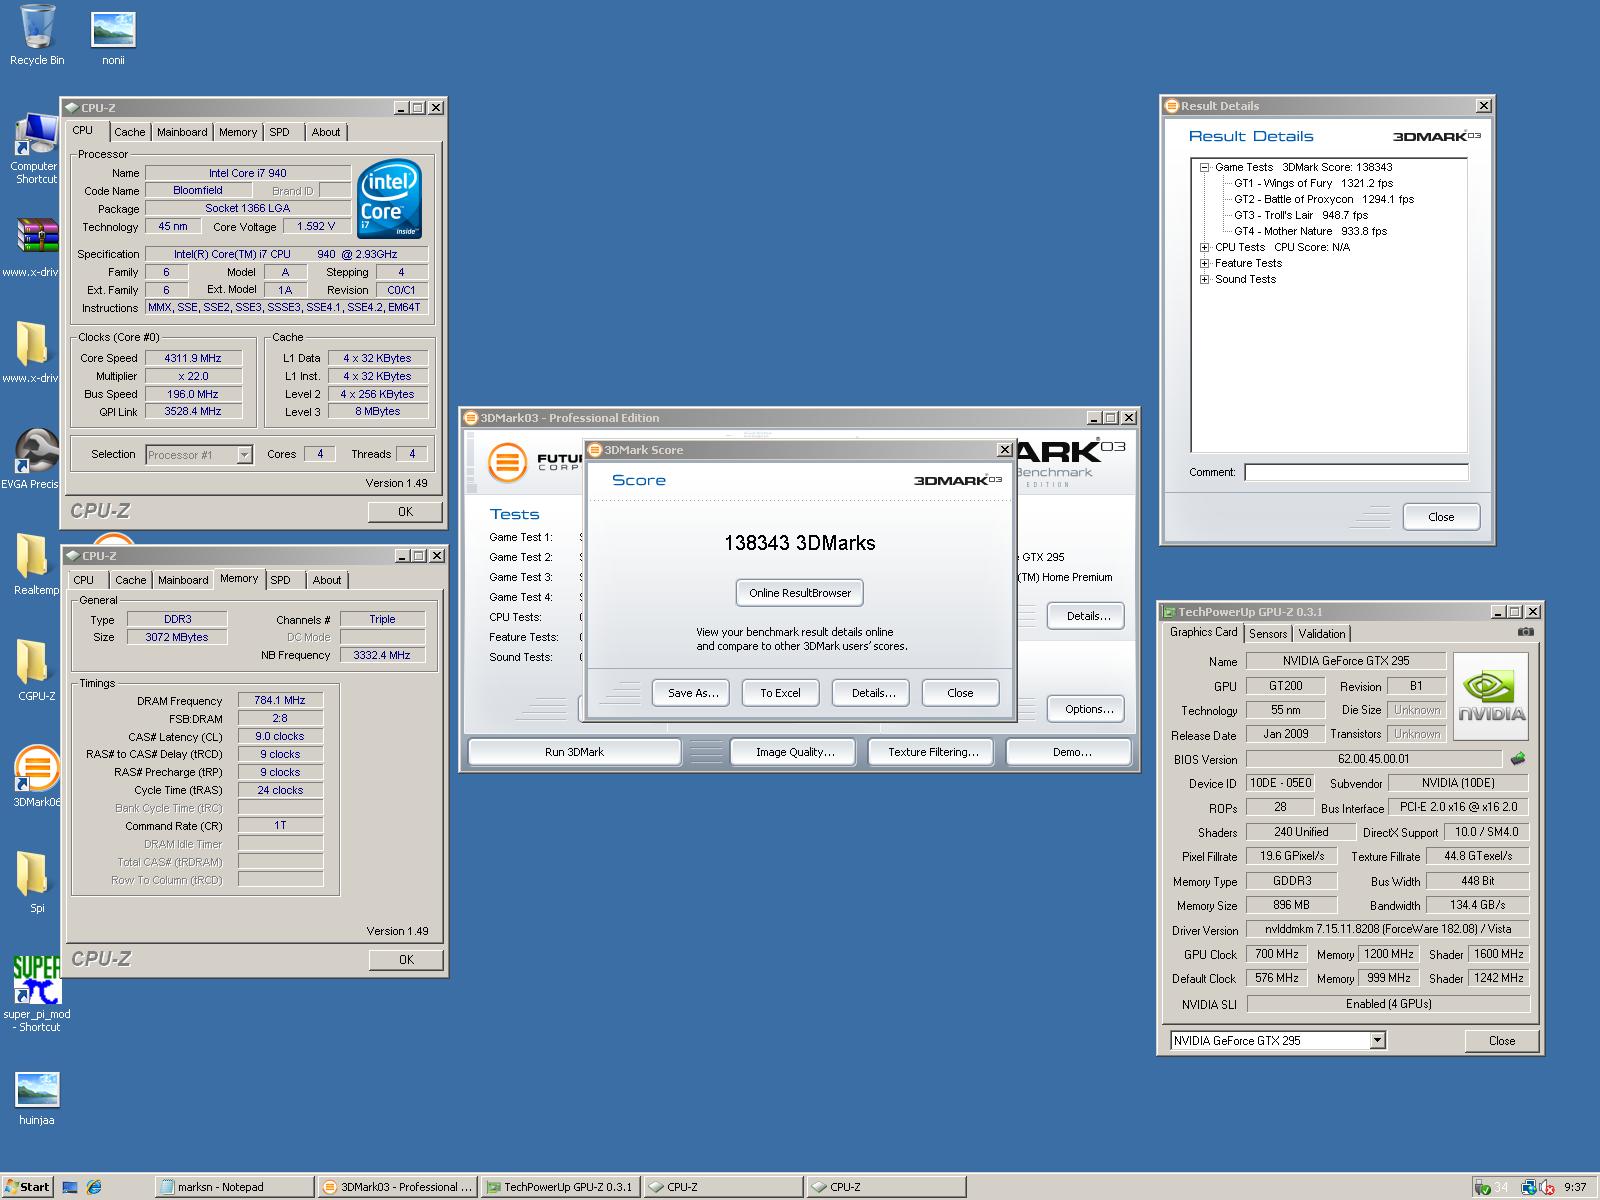1600x1200 pixels.
Task: Click the Image Quality button
Action: 795,752
